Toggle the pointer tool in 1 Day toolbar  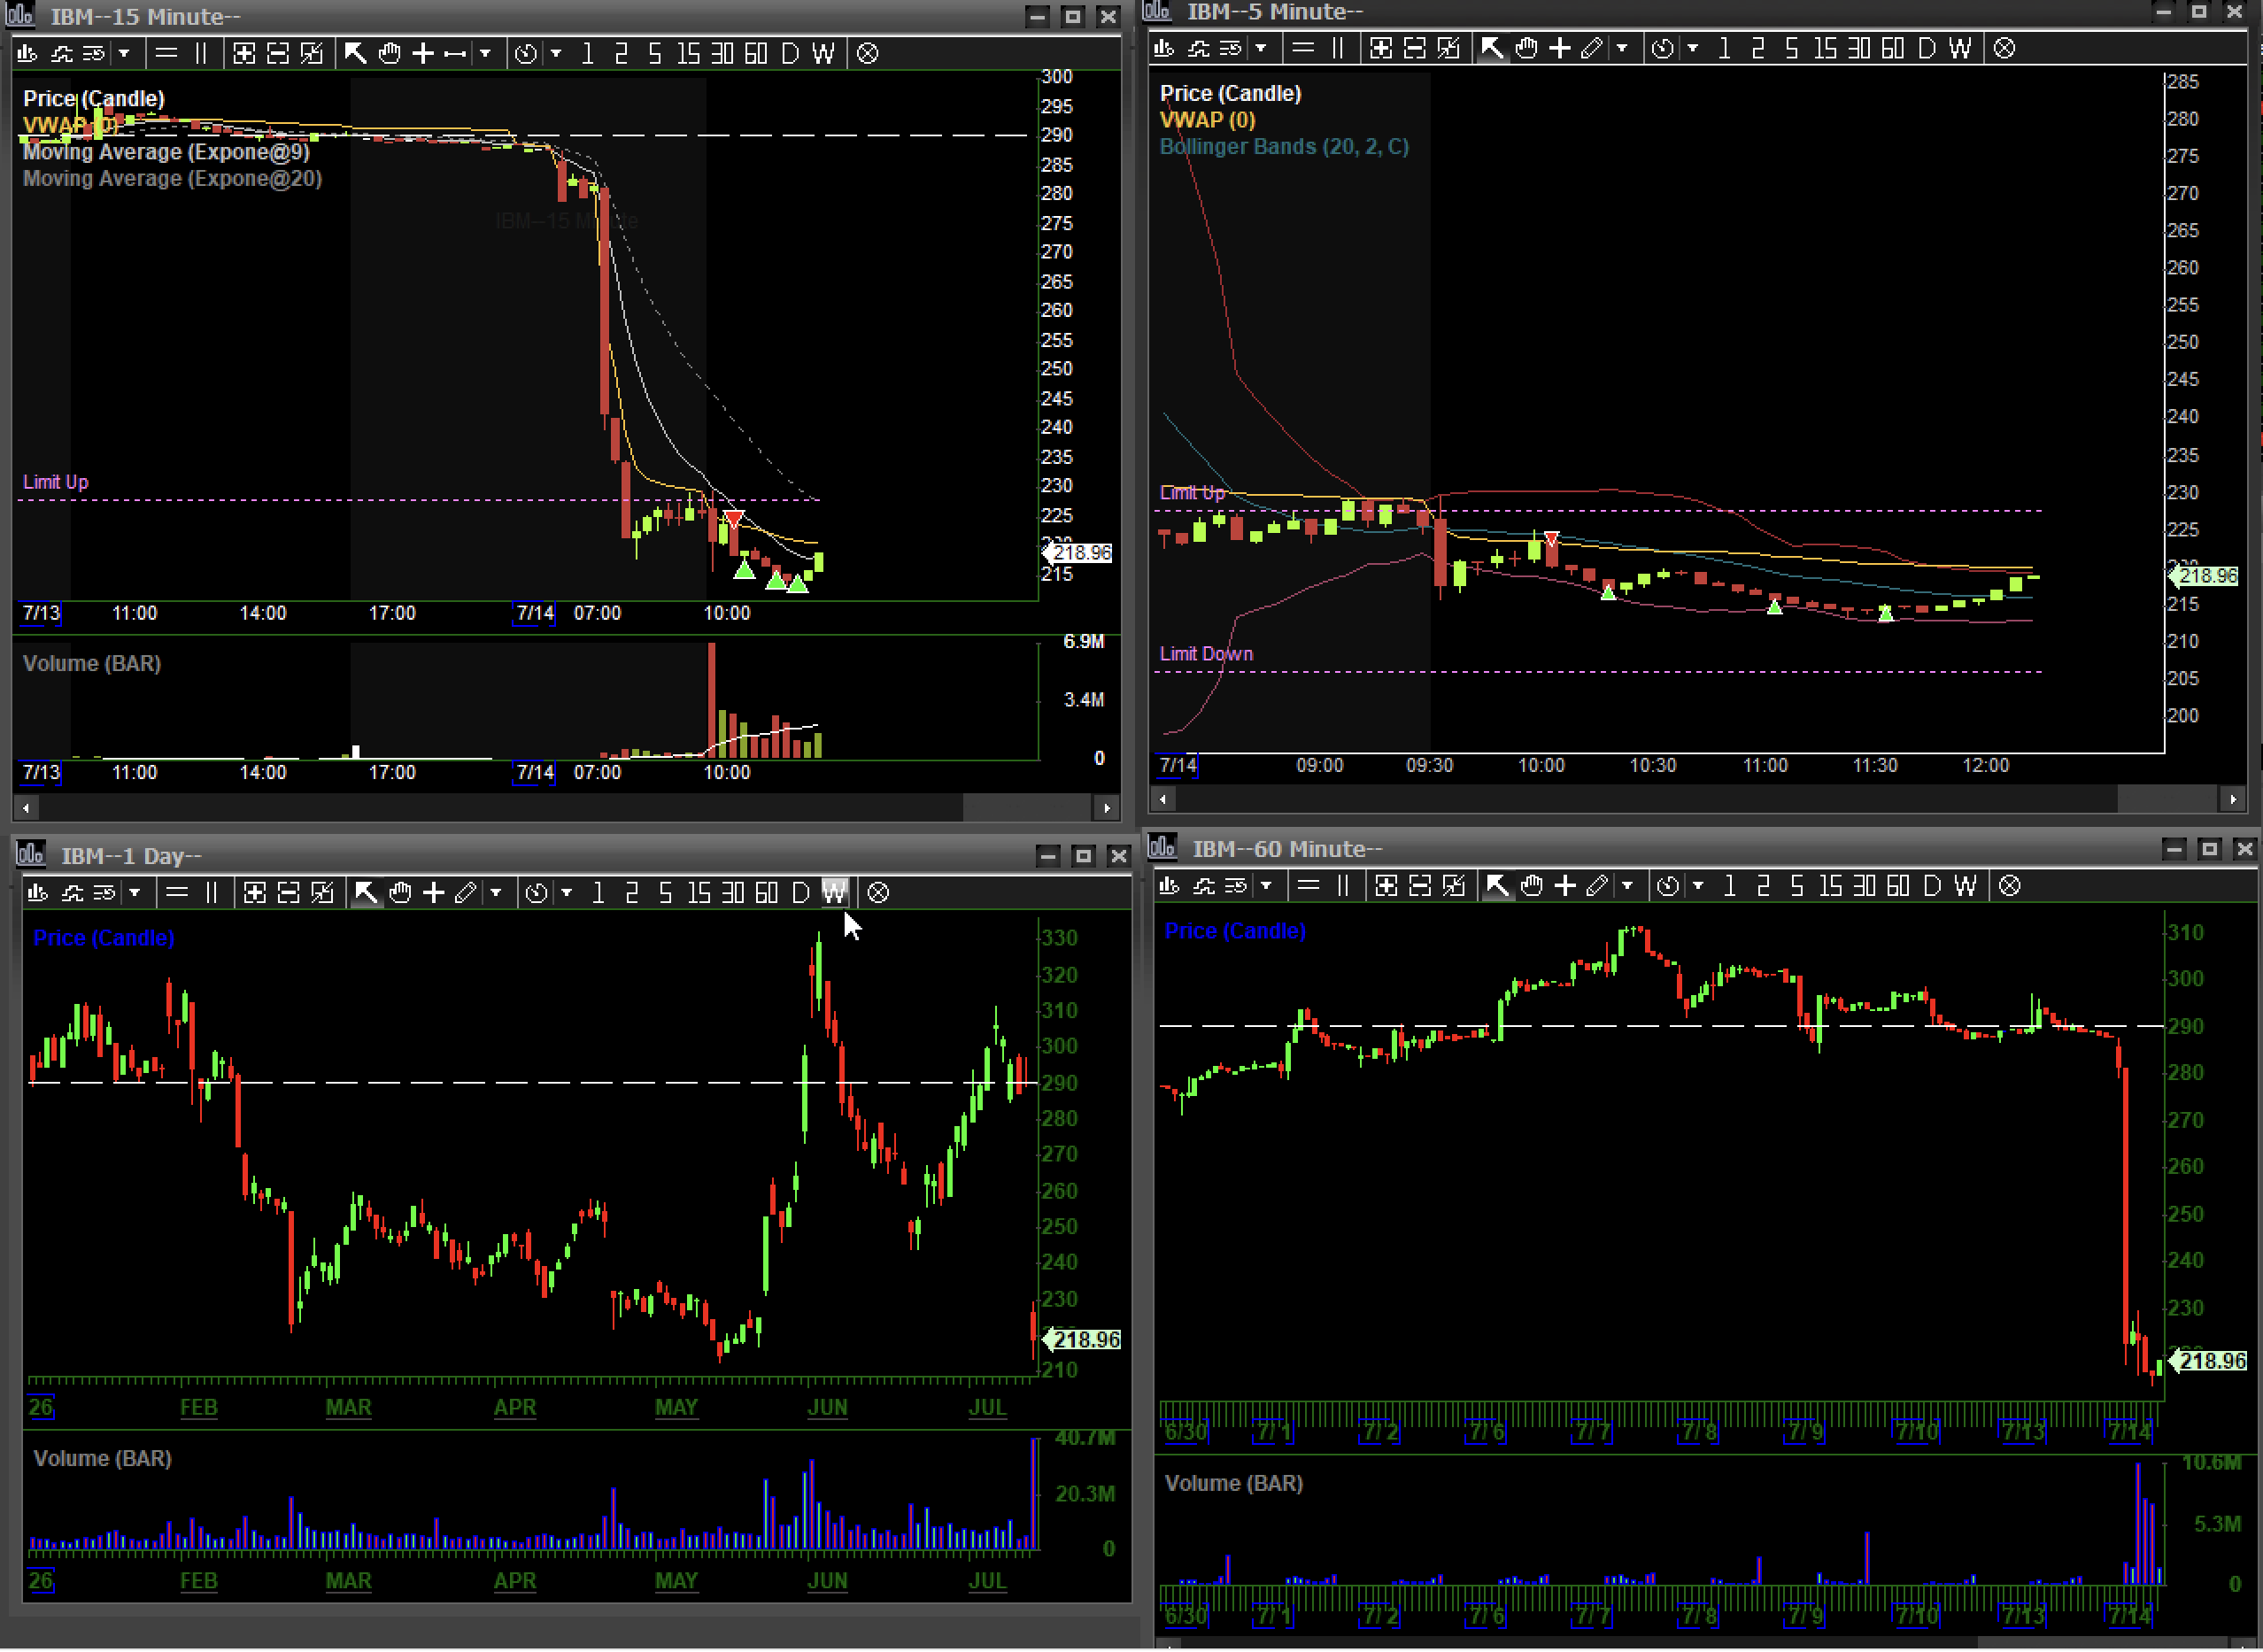click(x=366, y=892)
